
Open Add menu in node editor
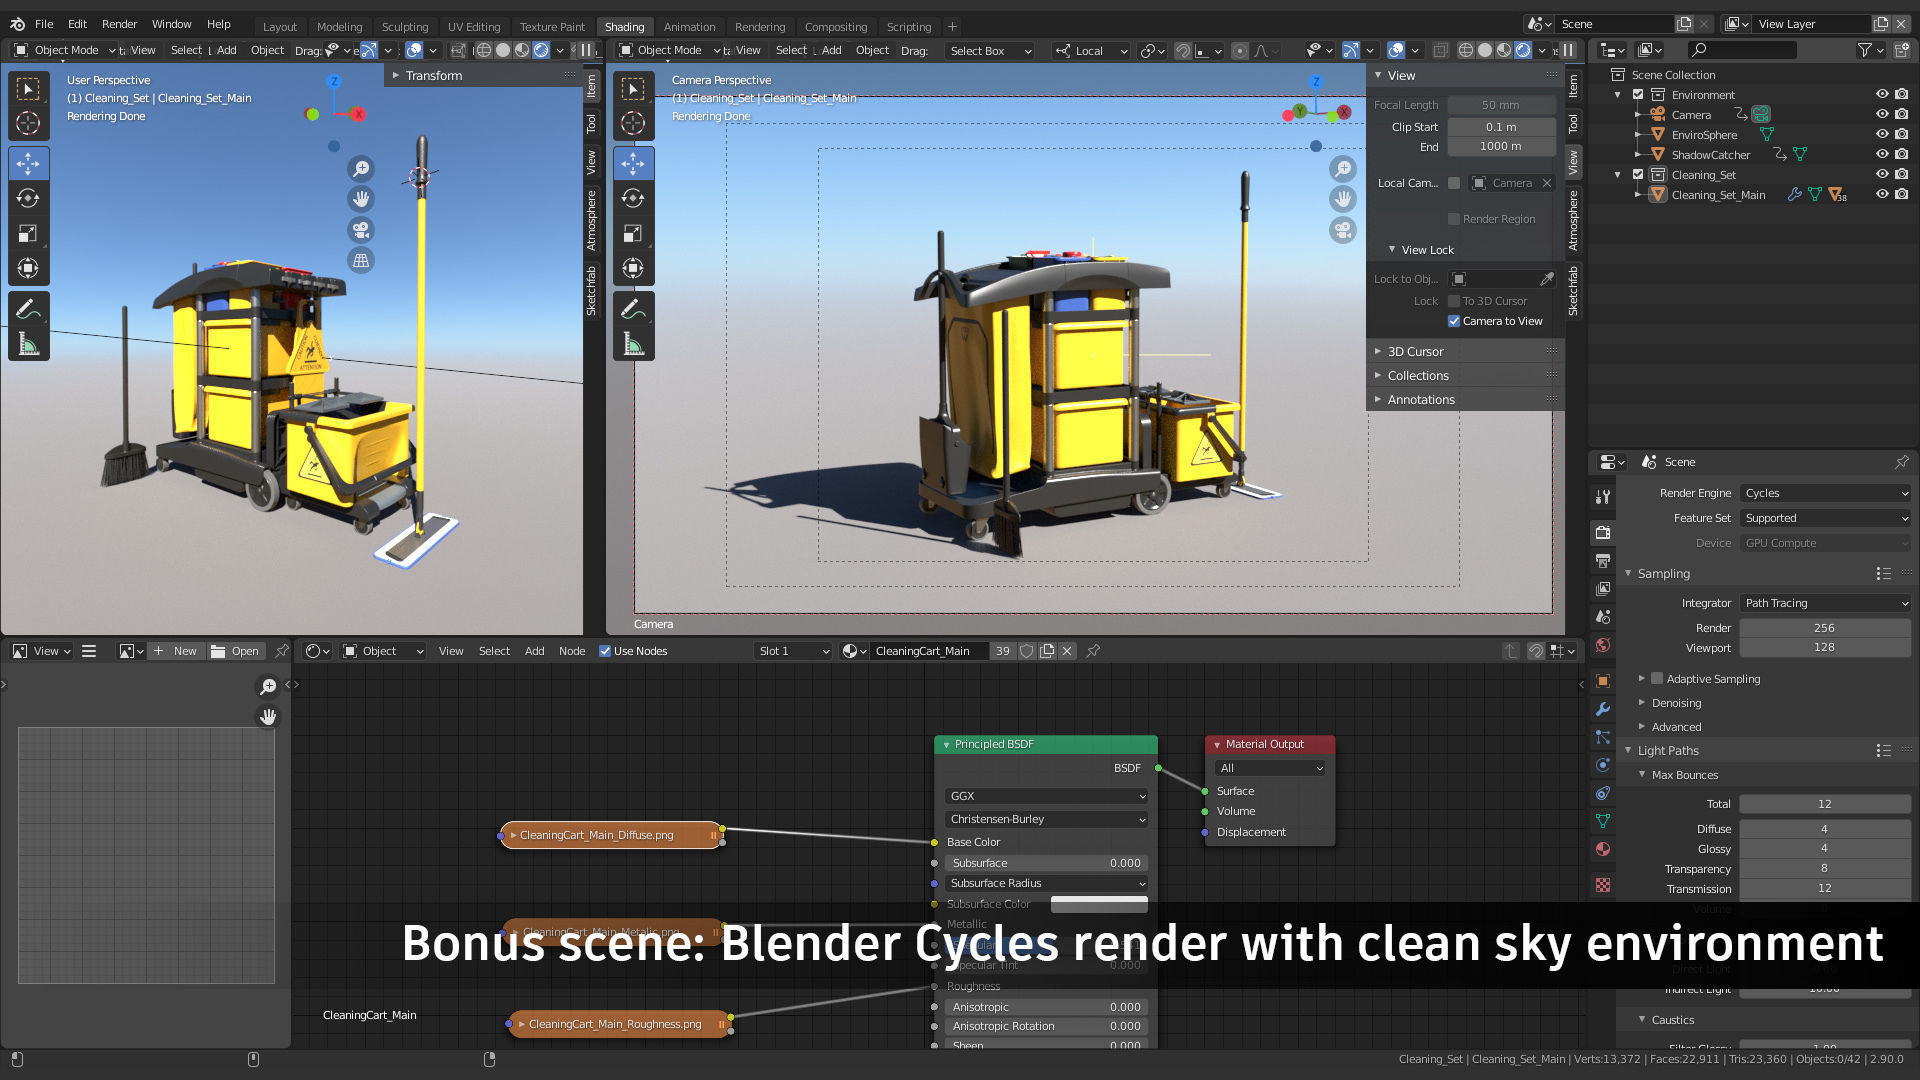(535, 651)
